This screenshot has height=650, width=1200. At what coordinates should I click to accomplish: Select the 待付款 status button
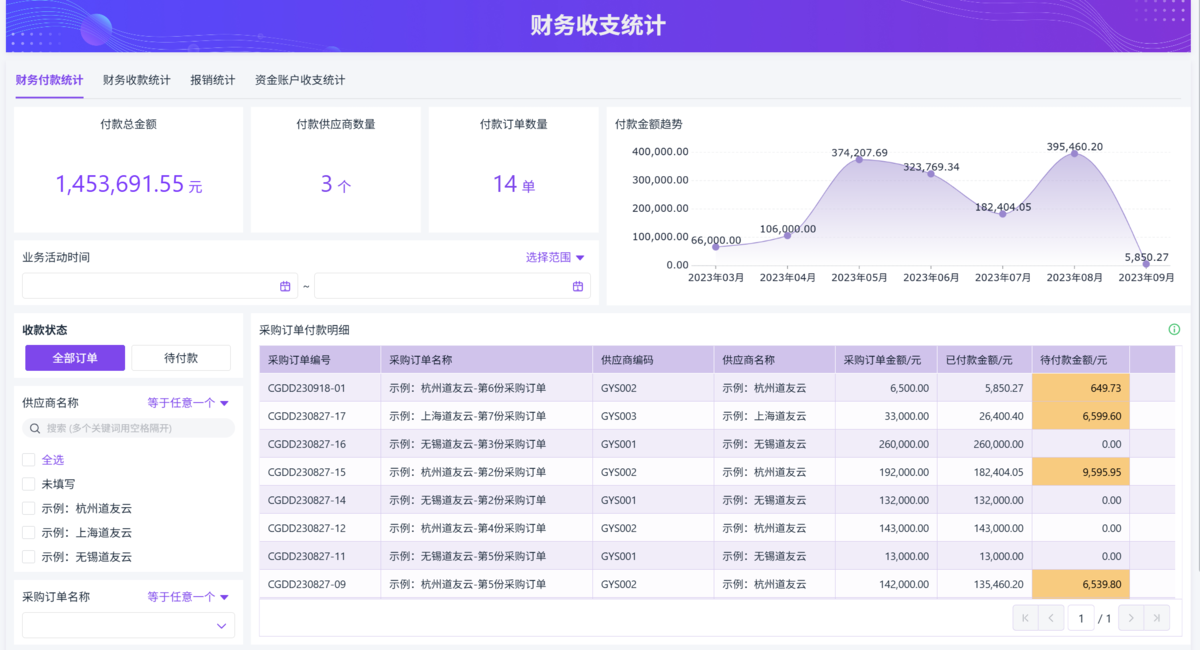(181, 358)
